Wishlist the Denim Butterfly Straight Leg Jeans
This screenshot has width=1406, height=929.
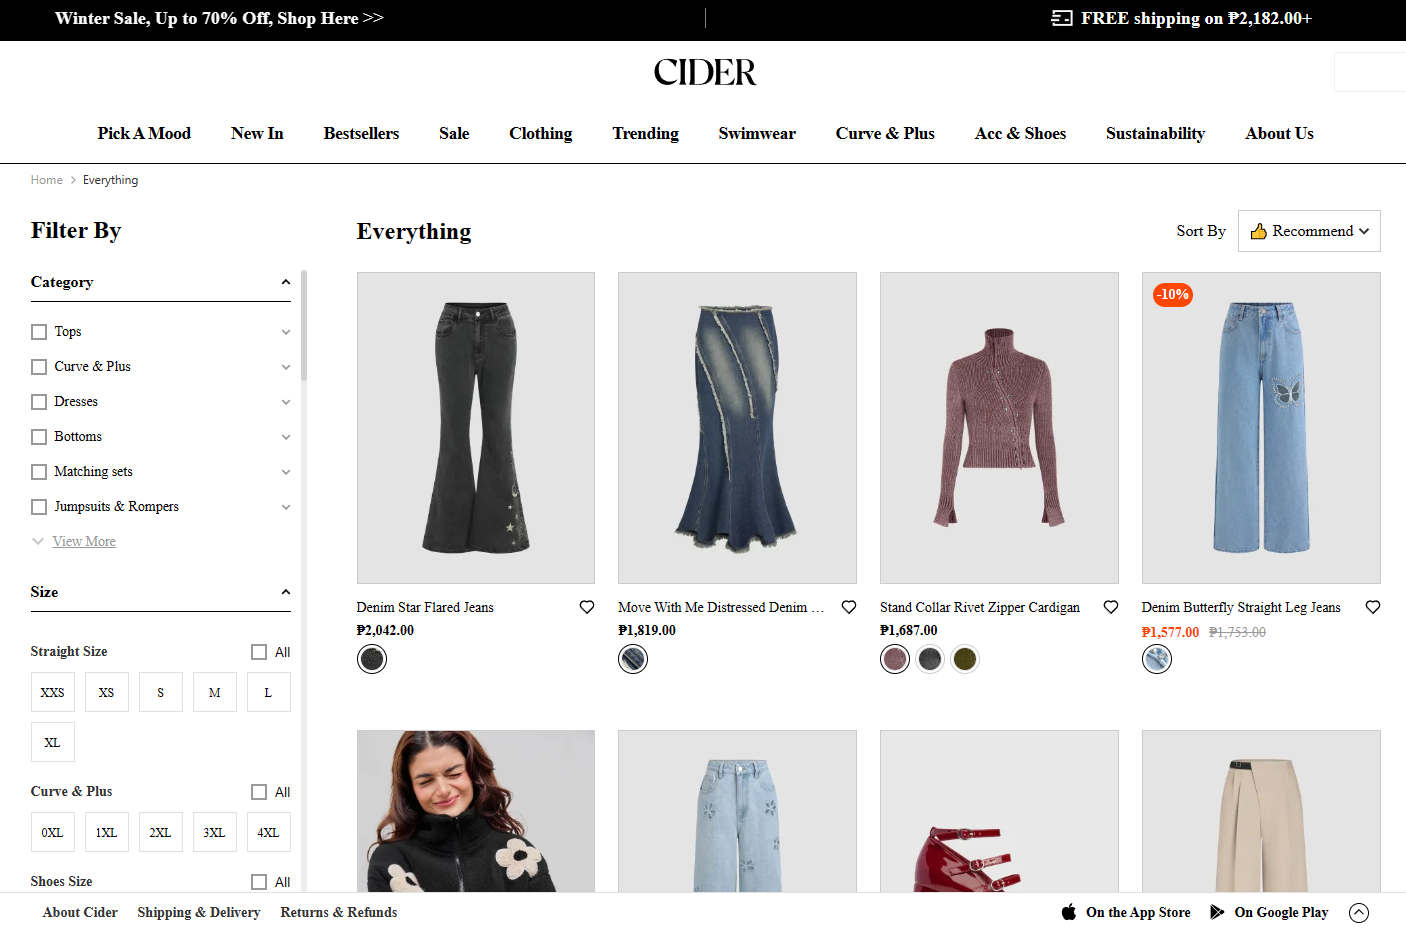click(x=1373, y=607)
